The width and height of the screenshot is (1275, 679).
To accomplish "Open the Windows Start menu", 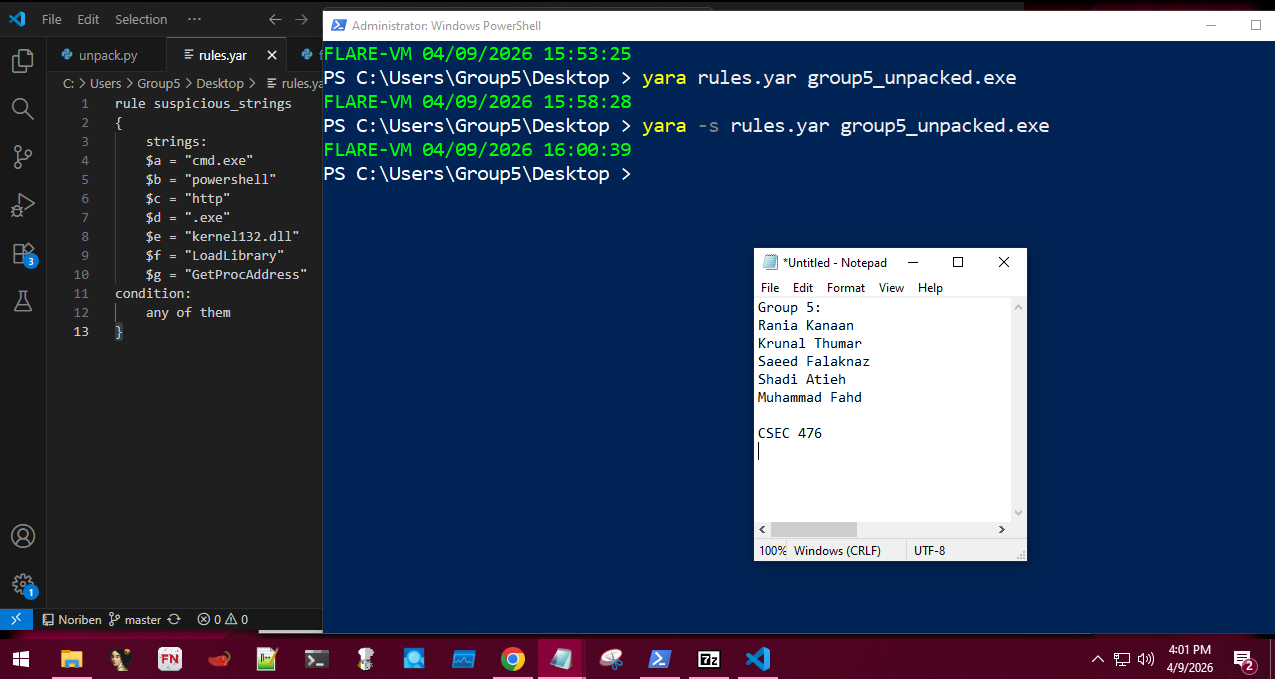I will [x=21, y=658].
